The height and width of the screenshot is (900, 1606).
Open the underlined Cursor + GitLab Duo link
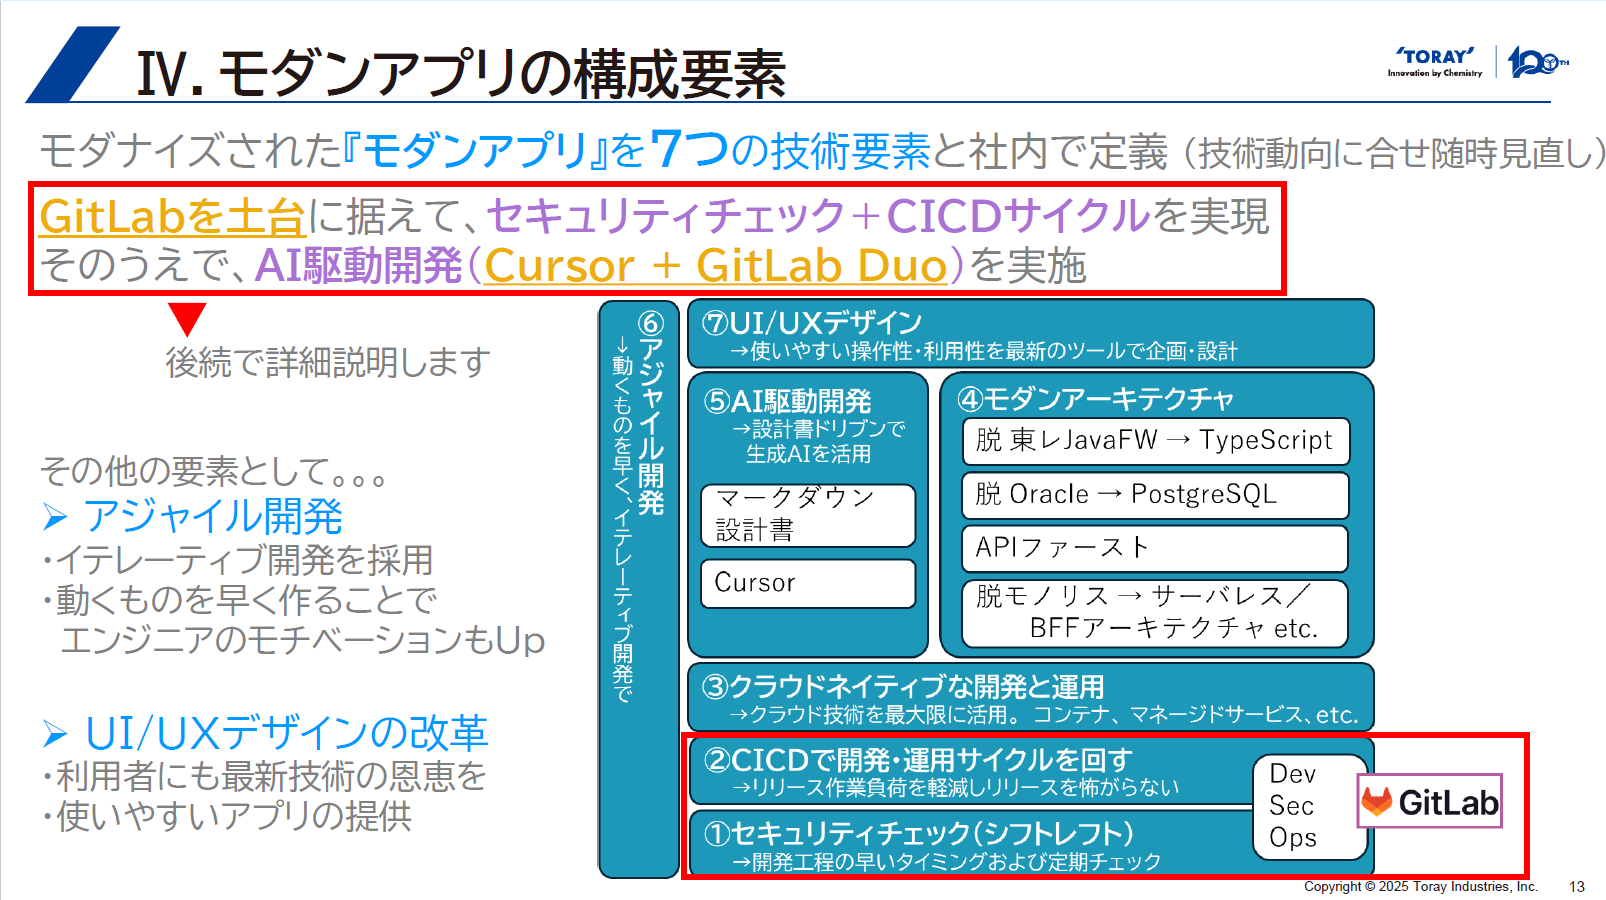(715, 266)
